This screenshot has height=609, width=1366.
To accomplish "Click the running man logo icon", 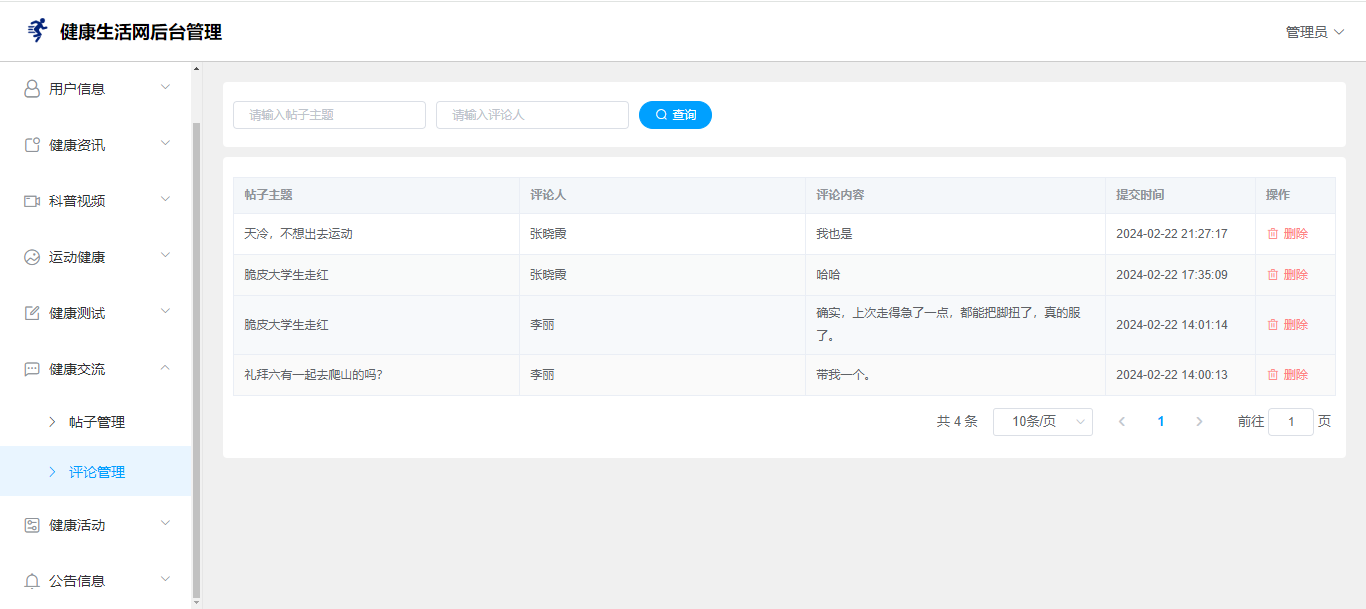I will pos(37,31).
